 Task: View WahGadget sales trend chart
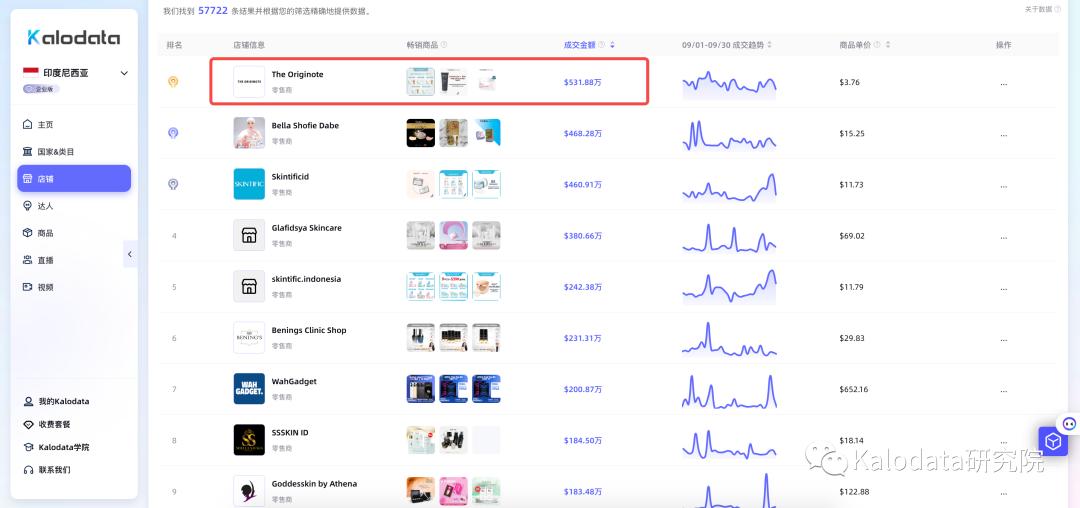pyautogui.click(x=729, y=390)
